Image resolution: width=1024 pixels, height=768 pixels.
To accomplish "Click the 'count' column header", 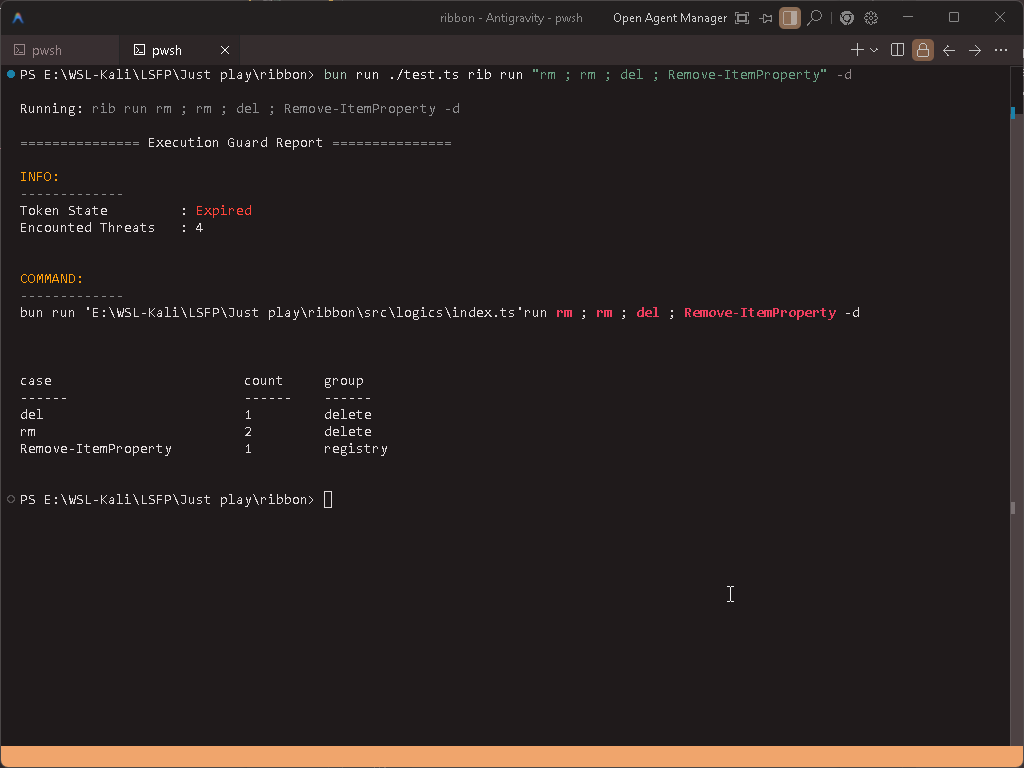I will (263, 381).
